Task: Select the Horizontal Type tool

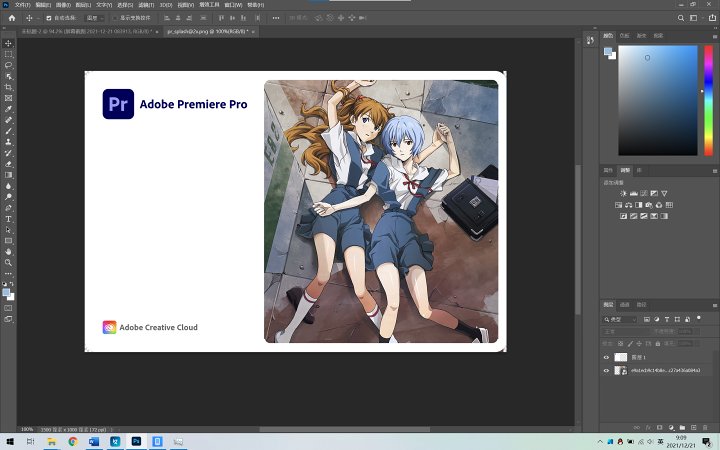Action: pos(8,219)
